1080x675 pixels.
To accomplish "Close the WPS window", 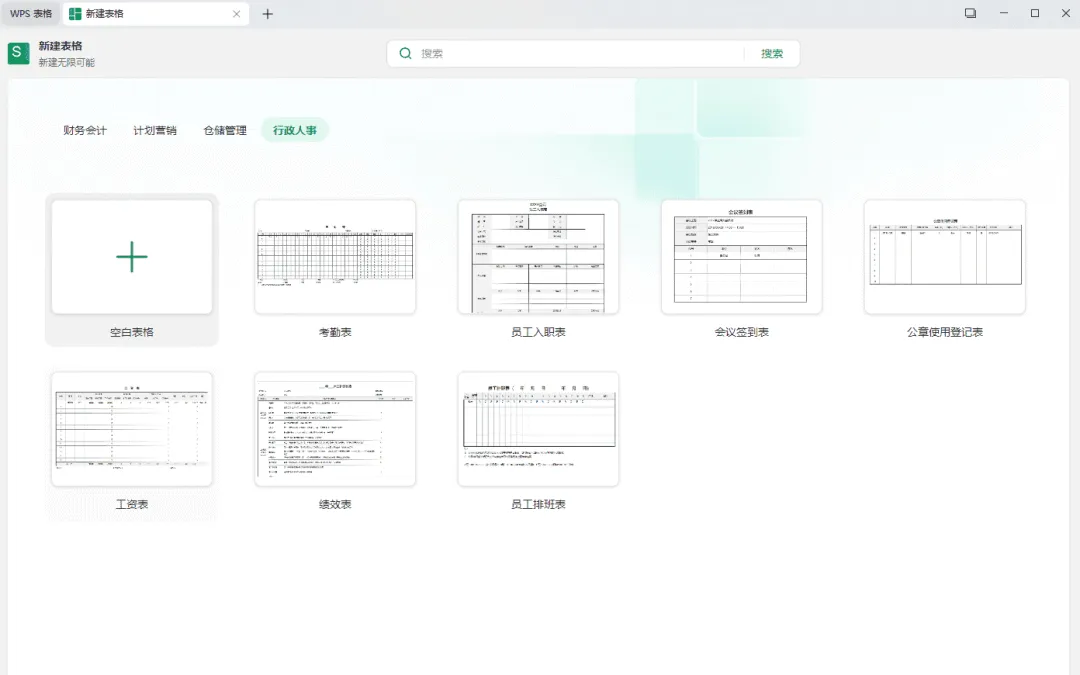I will coord(1066,13).
